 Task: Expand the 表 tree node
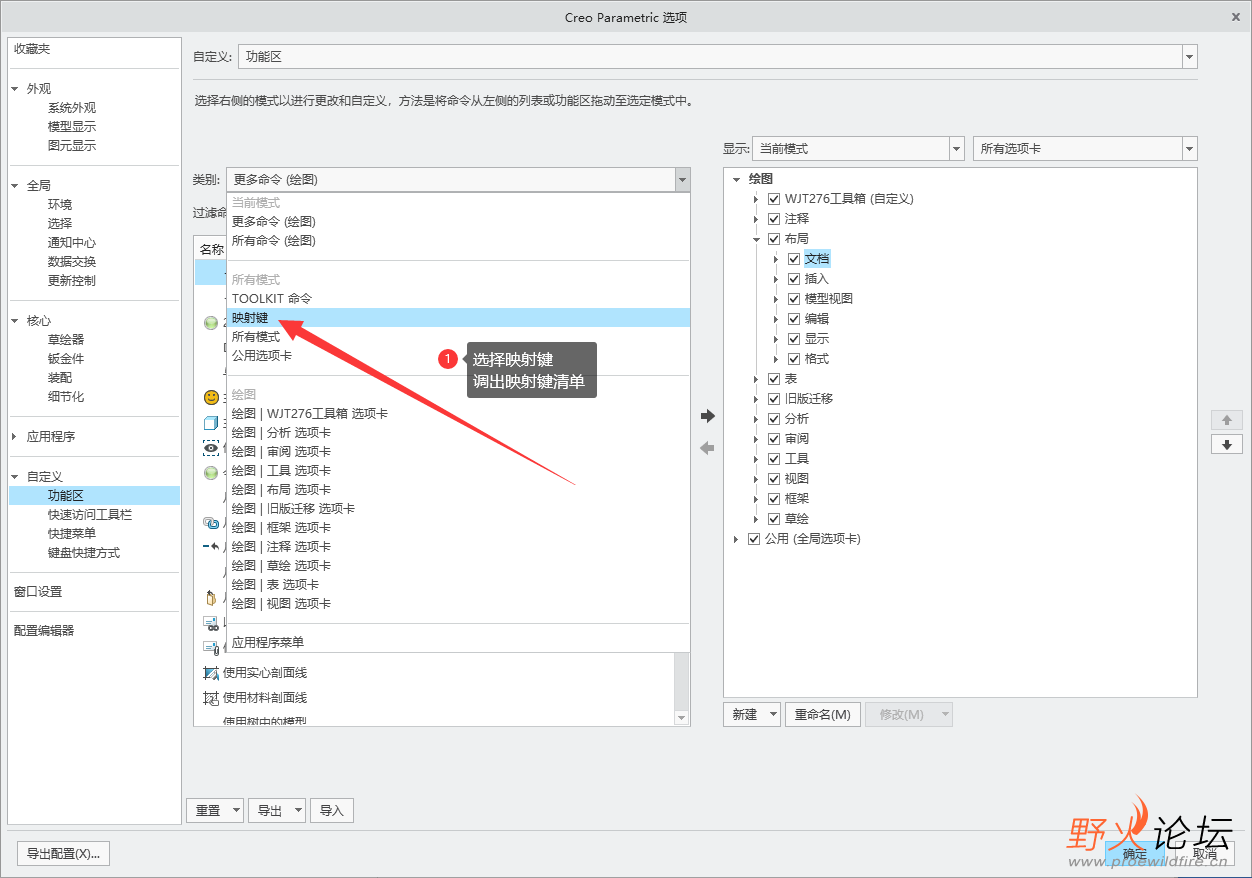[x=757, y=379]
